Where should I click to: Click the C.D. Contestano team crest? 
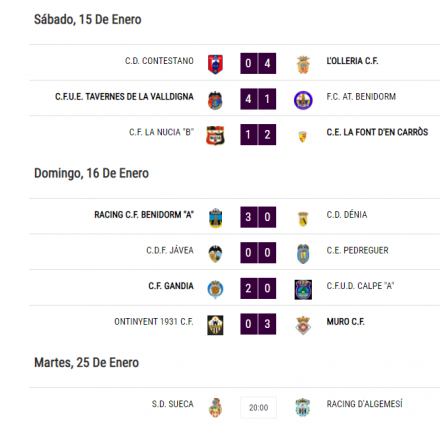pyautogui.click(x=215, y=64)
